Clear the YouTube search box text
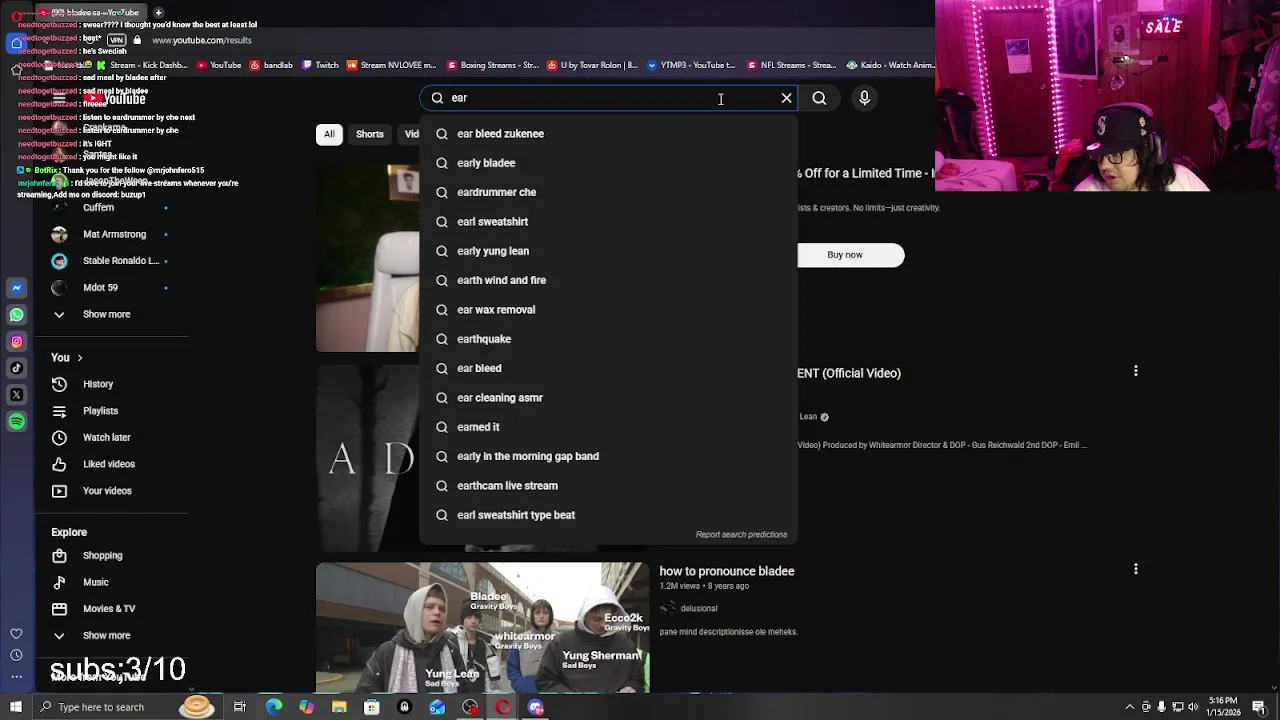Viewport: 1280px width, 720px height. click(x=786, y=98)
